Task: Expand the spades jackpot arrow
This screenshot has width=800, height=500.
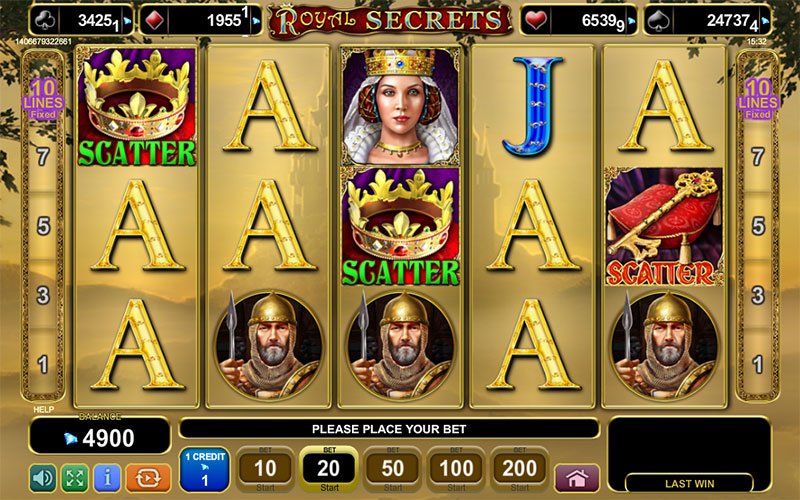Action: pyautogui.click(x=765, y=21)
